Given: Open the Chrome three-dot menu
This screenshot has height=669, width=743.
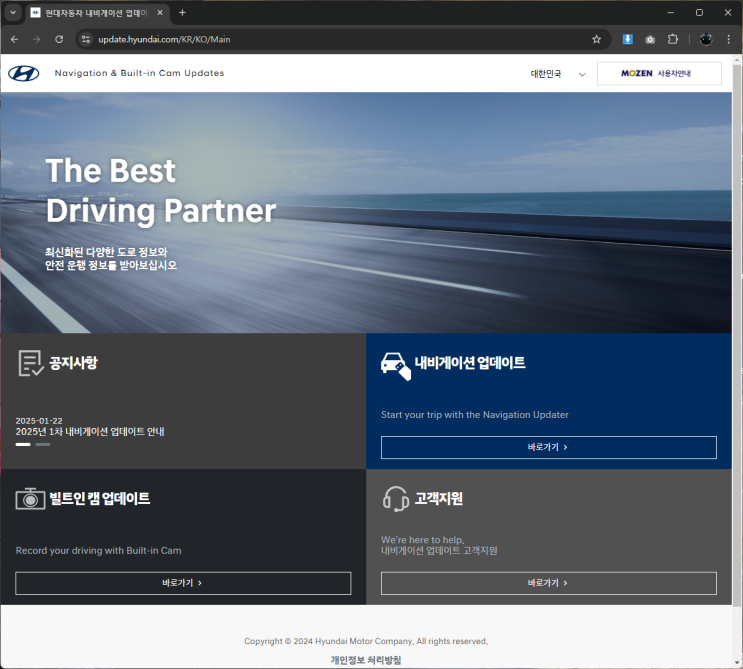Looking at the screenshot, I should (x=729, y=39).
